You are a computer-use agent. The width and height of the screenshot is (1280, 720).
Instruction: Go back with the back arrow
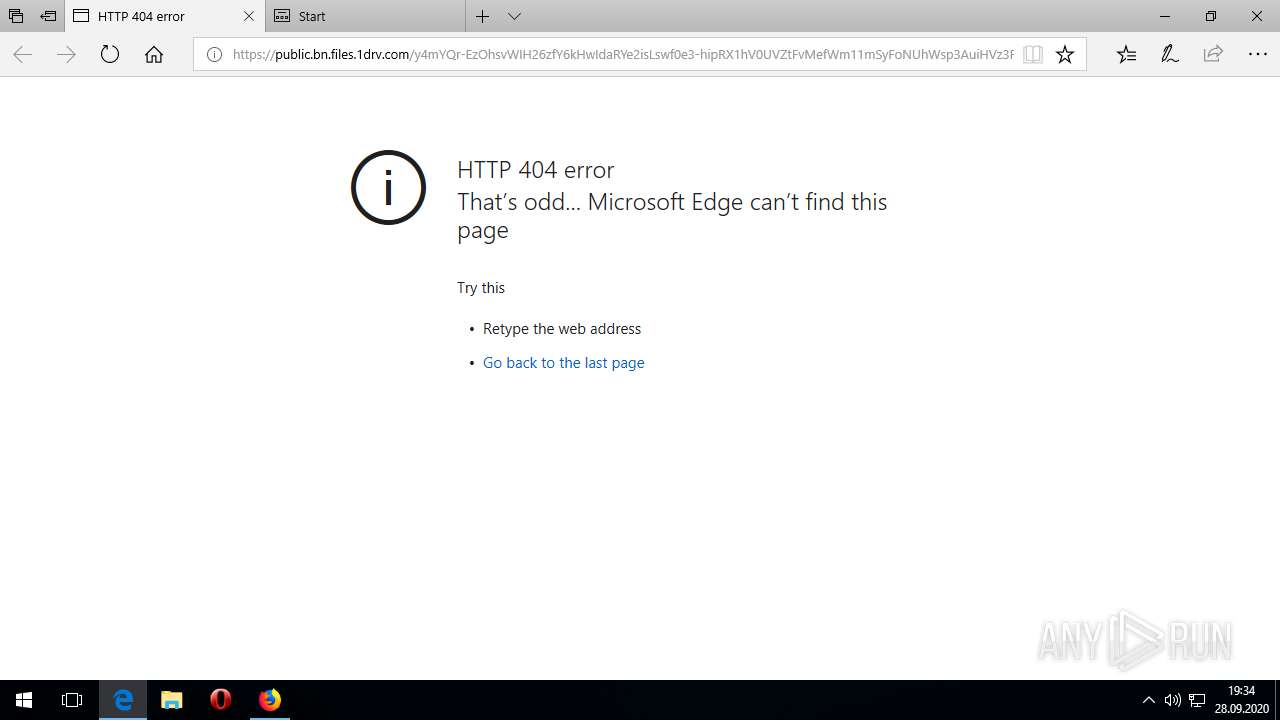(22, 55)
